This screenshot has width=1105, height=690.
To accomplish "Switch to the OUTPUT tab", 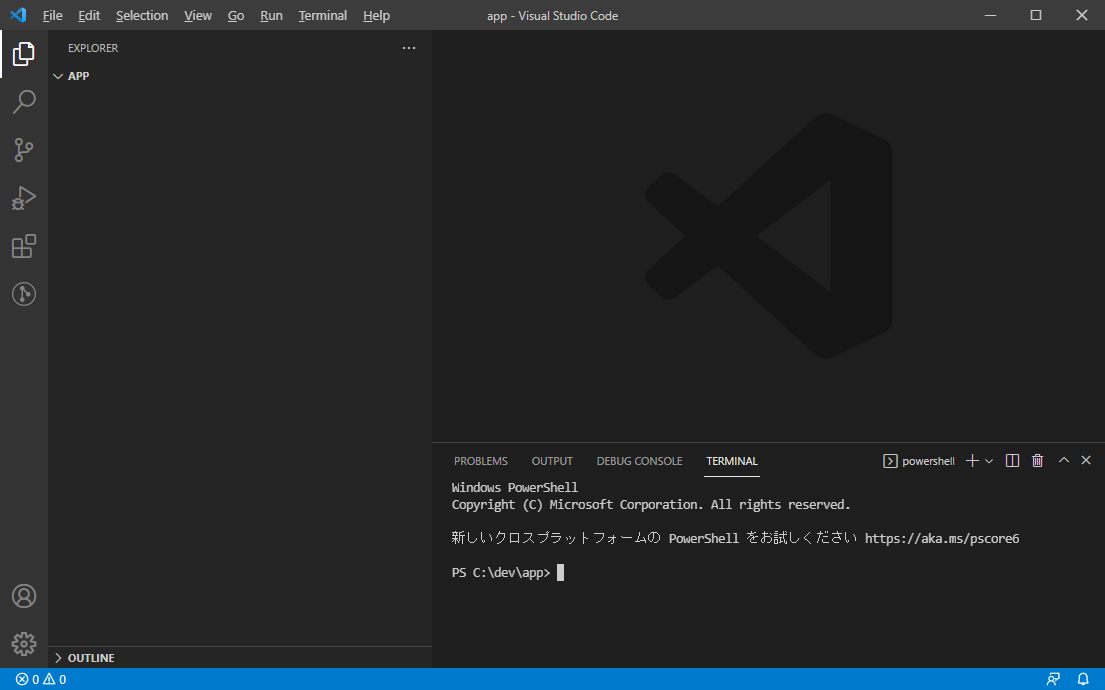I will (x=552, y=461).
